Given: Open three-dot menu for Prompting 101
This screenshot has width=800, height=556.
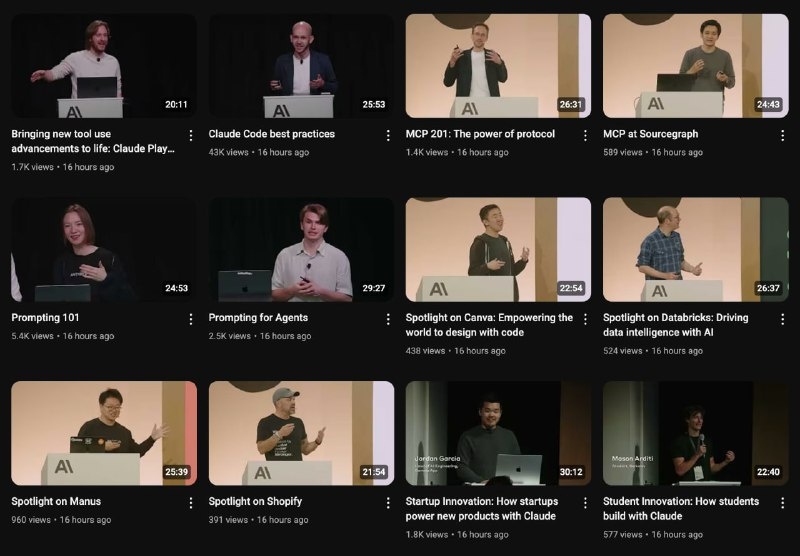Looking at the screenshot, I should (x=190, y=319).
